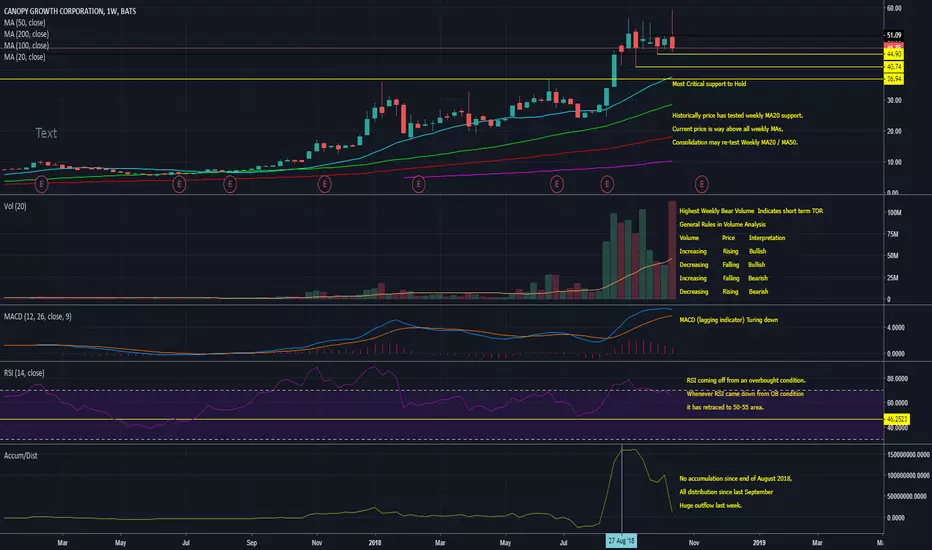
Task: Click the 'Most Critical support to Hold' note
Action: (x=709, y=84)
